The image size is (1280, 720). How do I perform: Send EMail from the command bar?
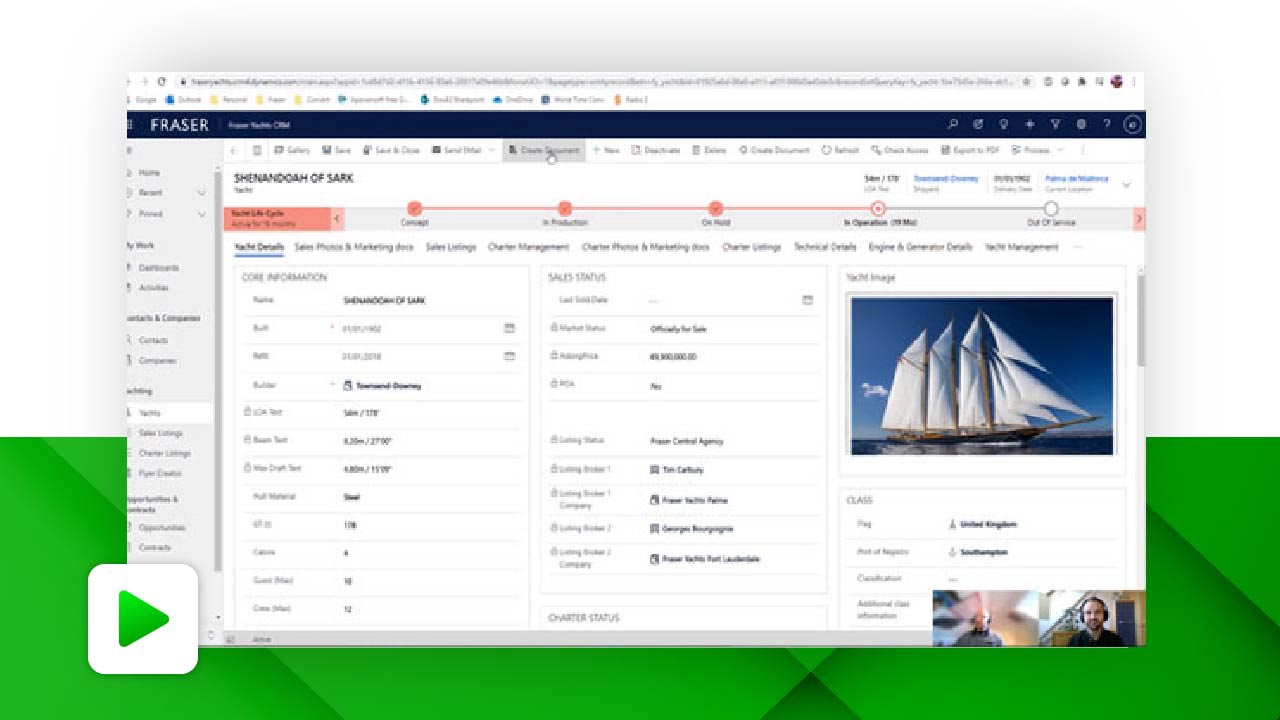coord(456,150)
